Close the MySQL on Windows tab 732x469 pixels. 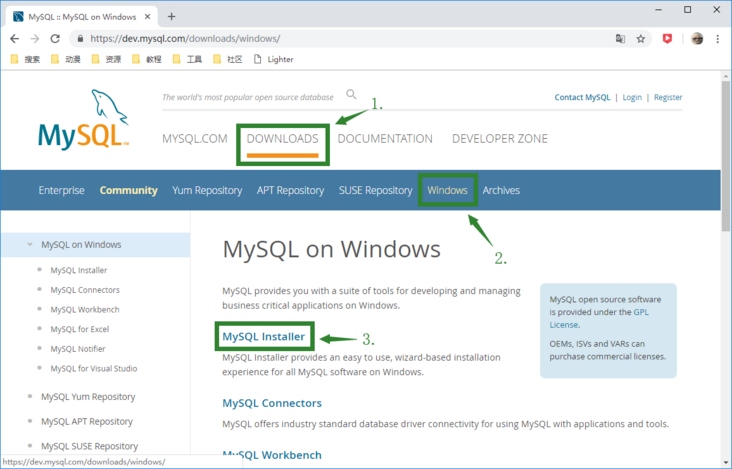(x=148, y=17)
